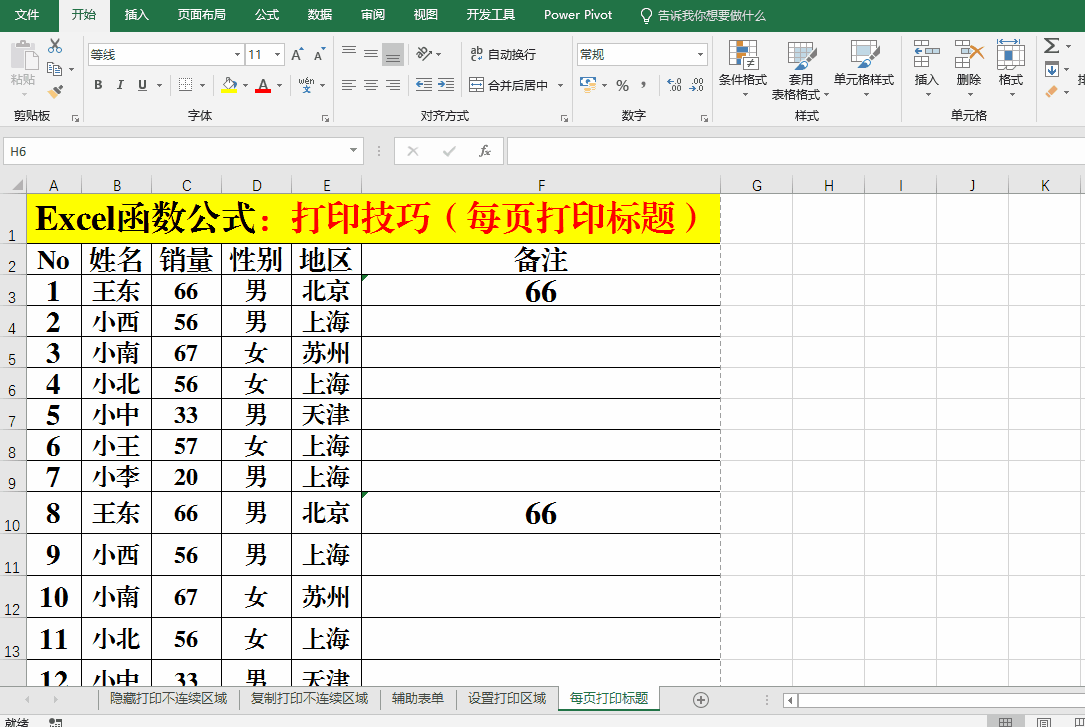Switch to the 设置打印区域 sheet tab

pos(507,698)
